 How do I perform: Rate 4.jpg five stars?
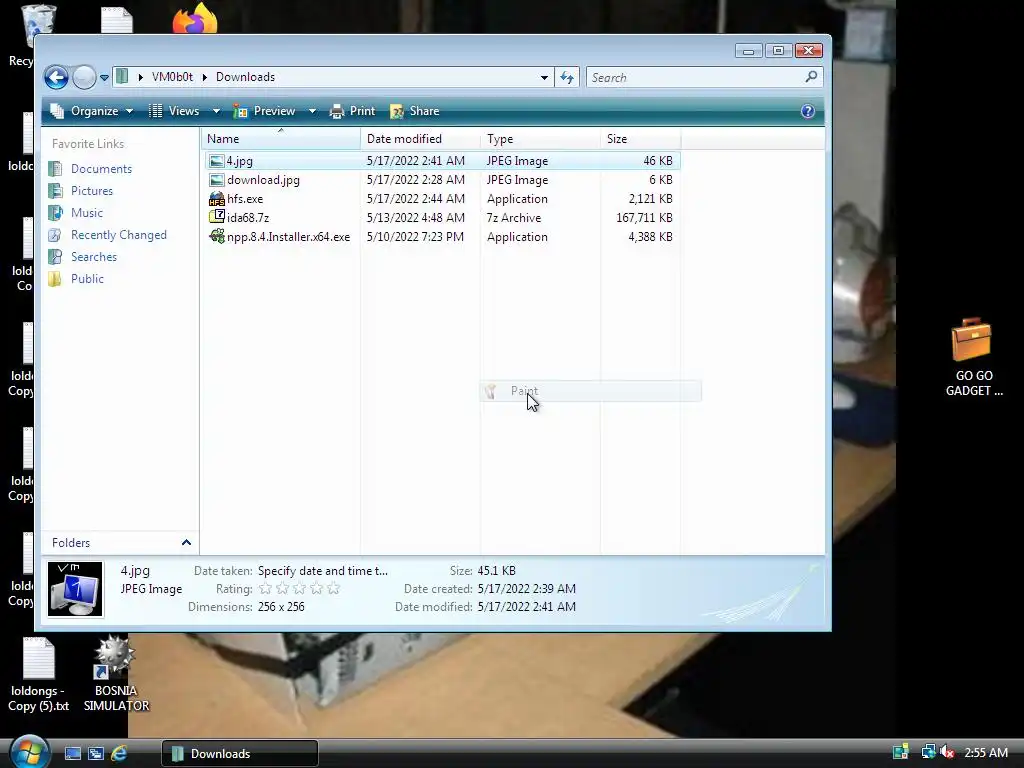click(x=334, y=588)
